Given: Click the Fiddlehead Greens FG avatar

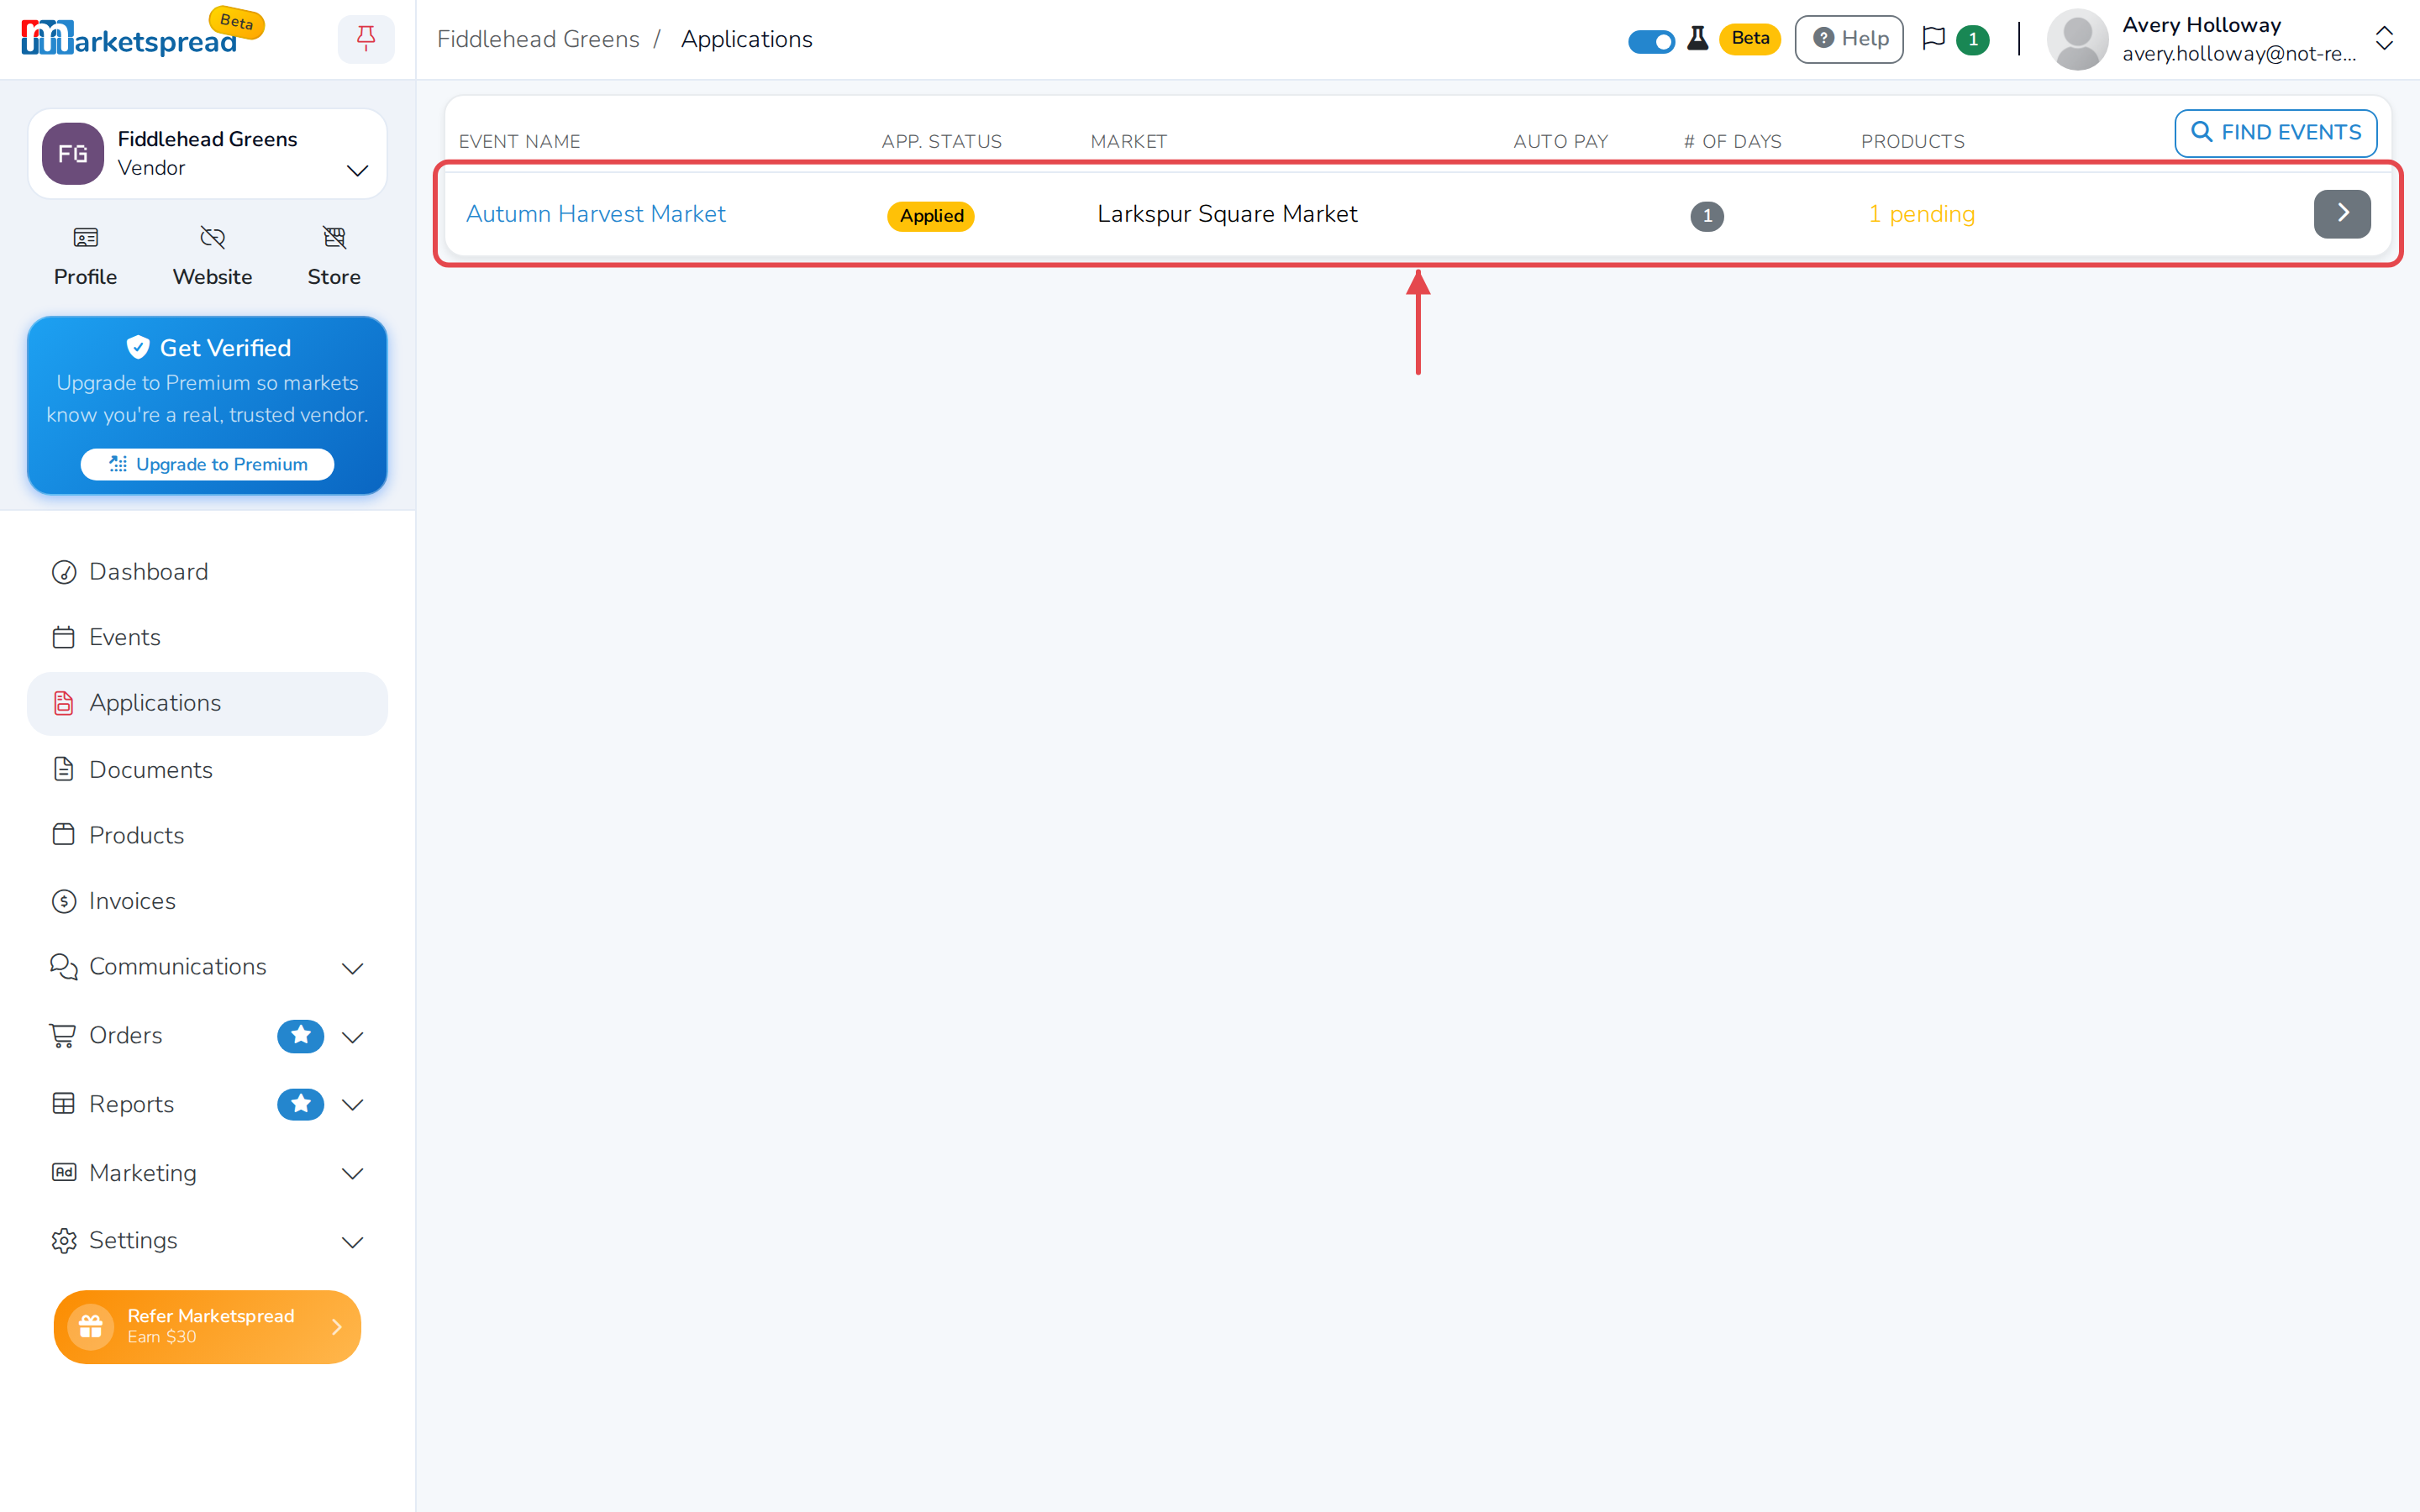Looking at the screenshot, I should tap(73, 154).
